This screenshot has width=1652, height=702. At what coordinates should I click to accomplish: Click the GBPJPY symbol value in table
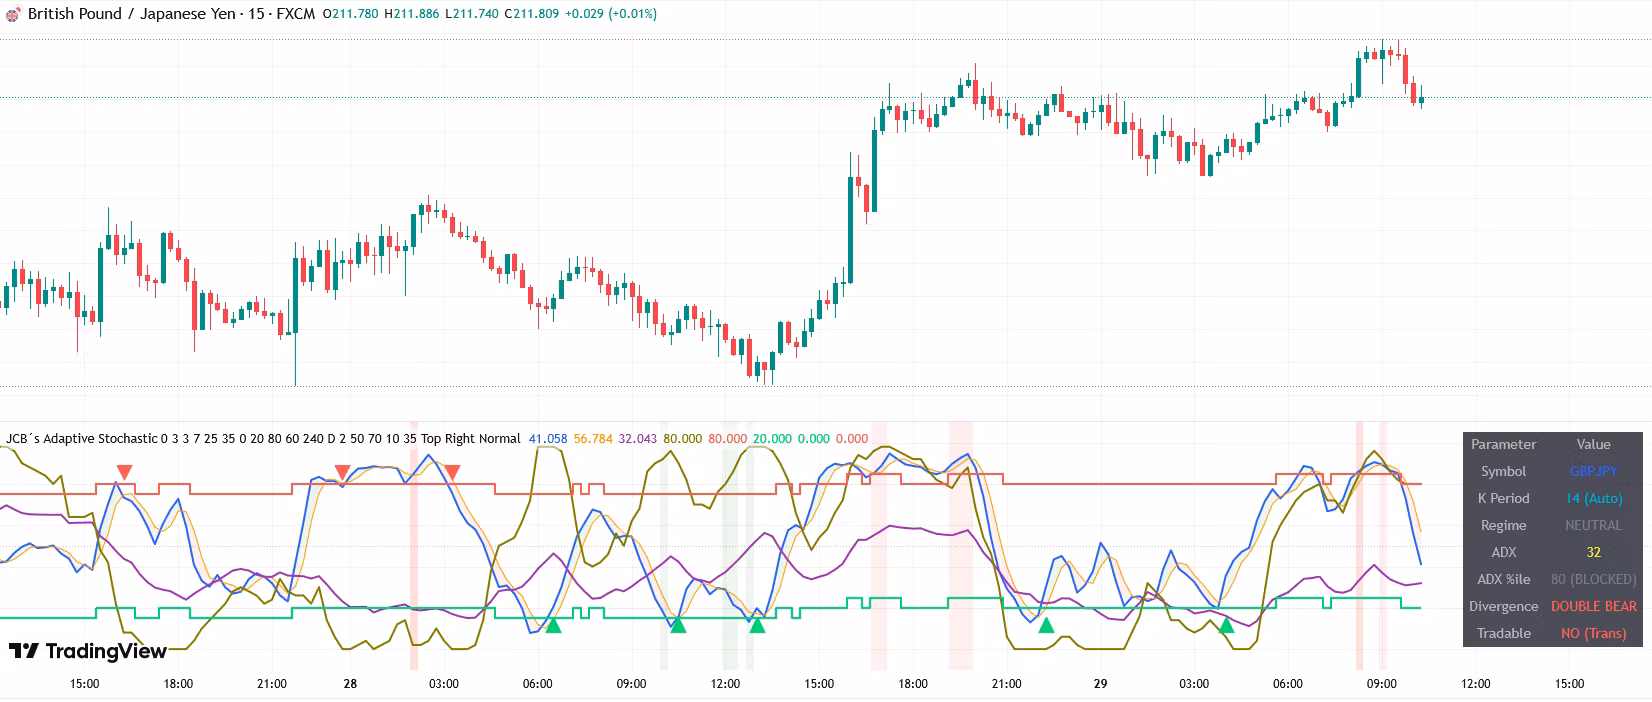pyautogui.click(x=1593, y=471)
